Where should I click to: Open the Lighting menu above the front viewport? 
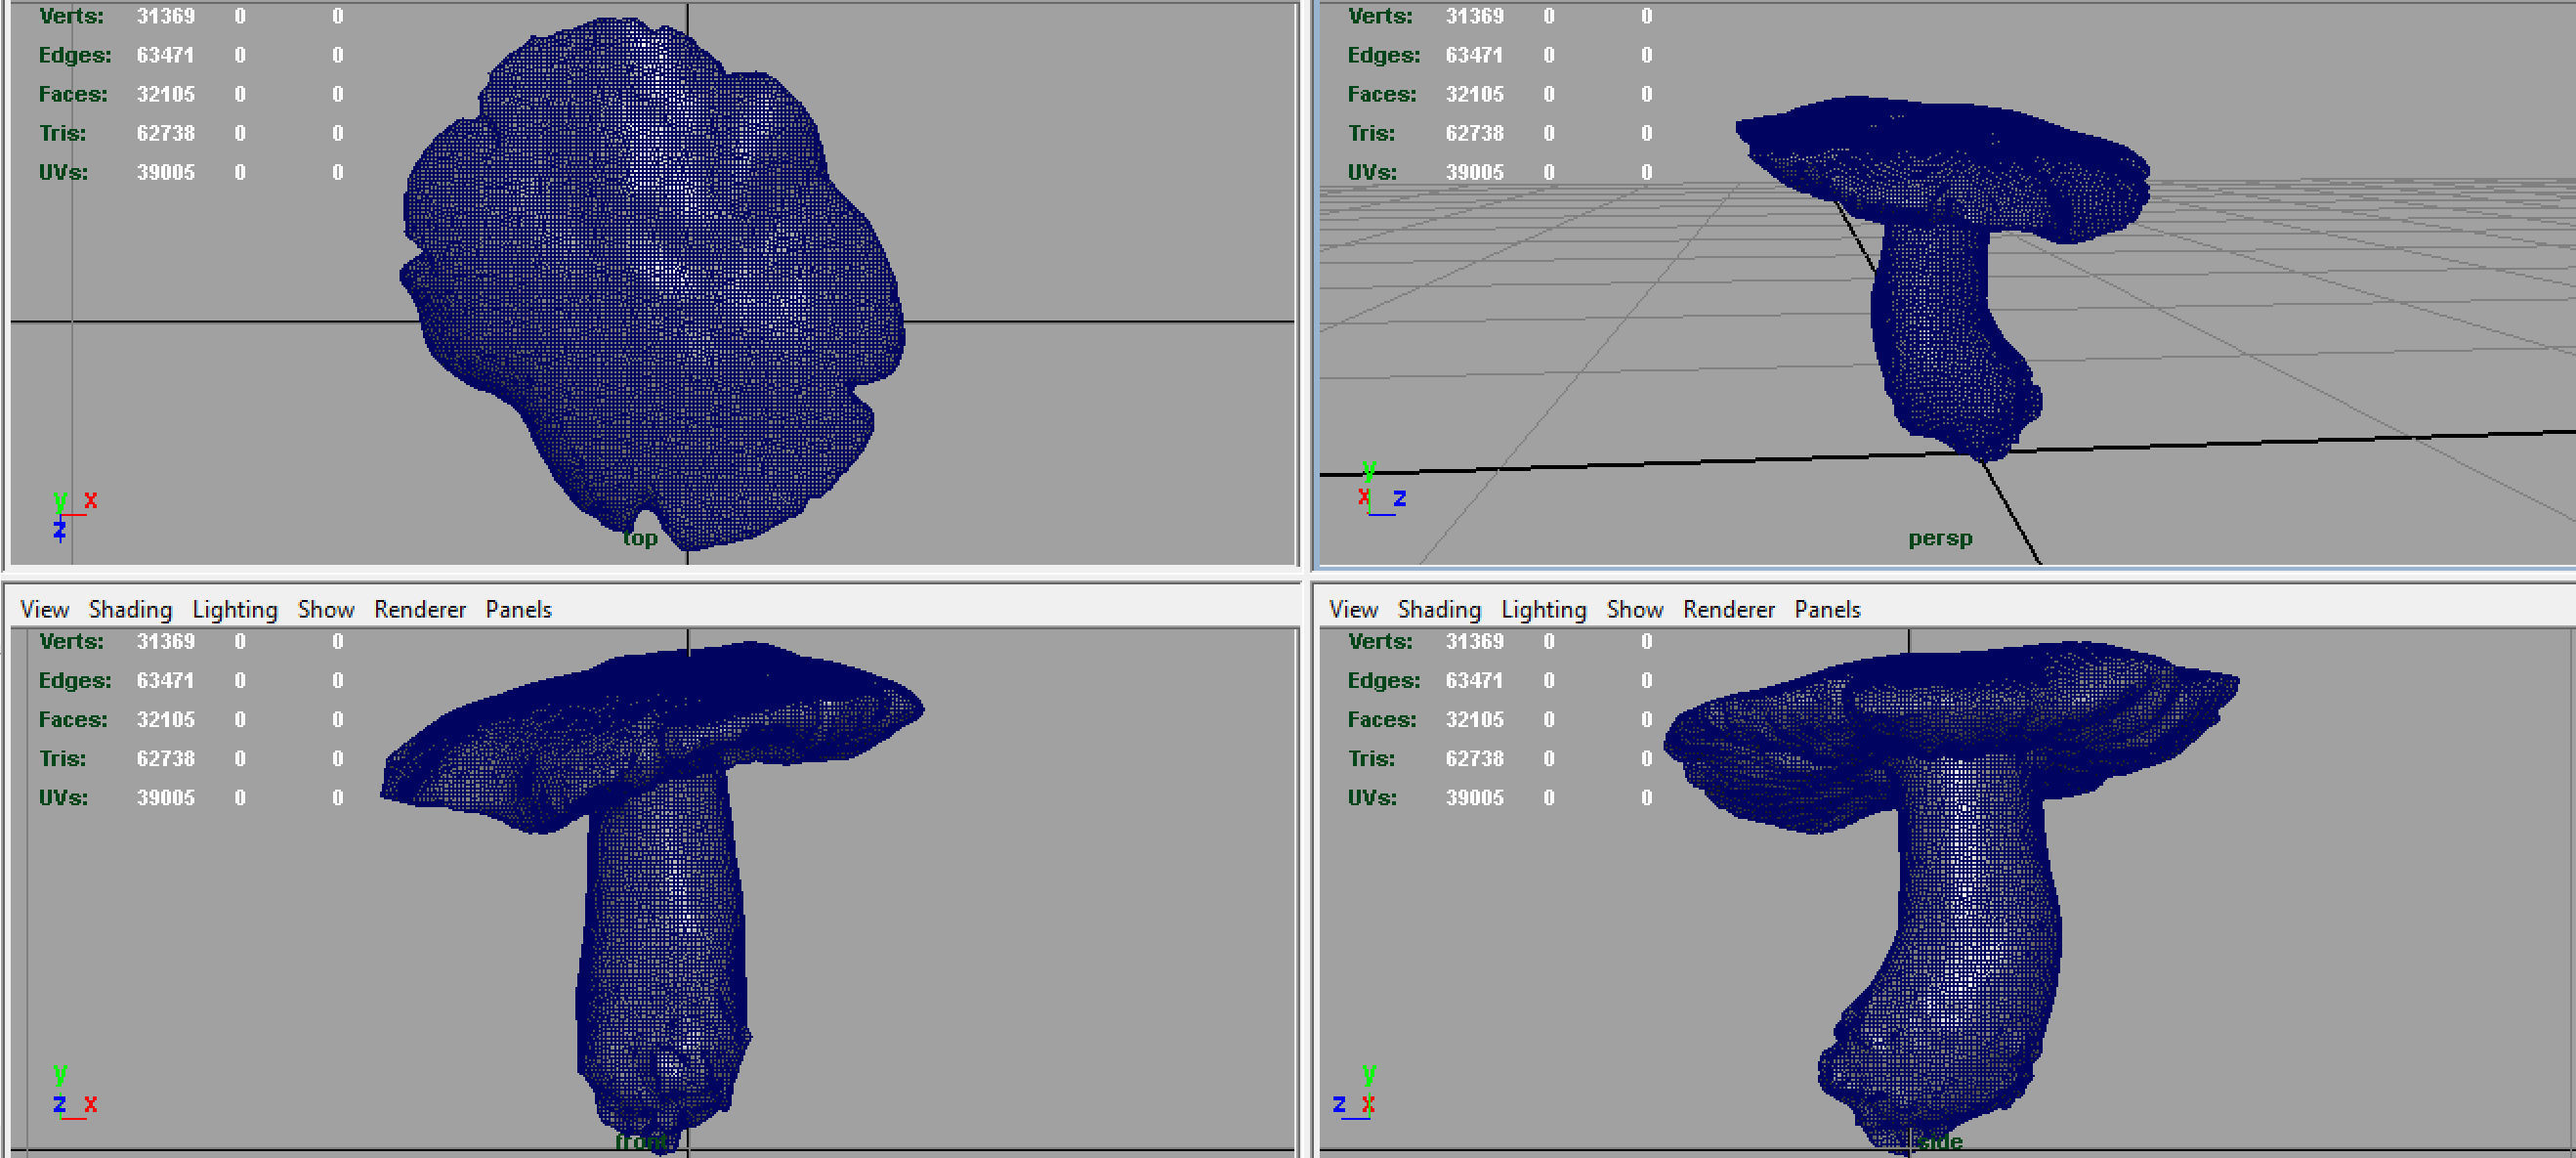[235, 609]
